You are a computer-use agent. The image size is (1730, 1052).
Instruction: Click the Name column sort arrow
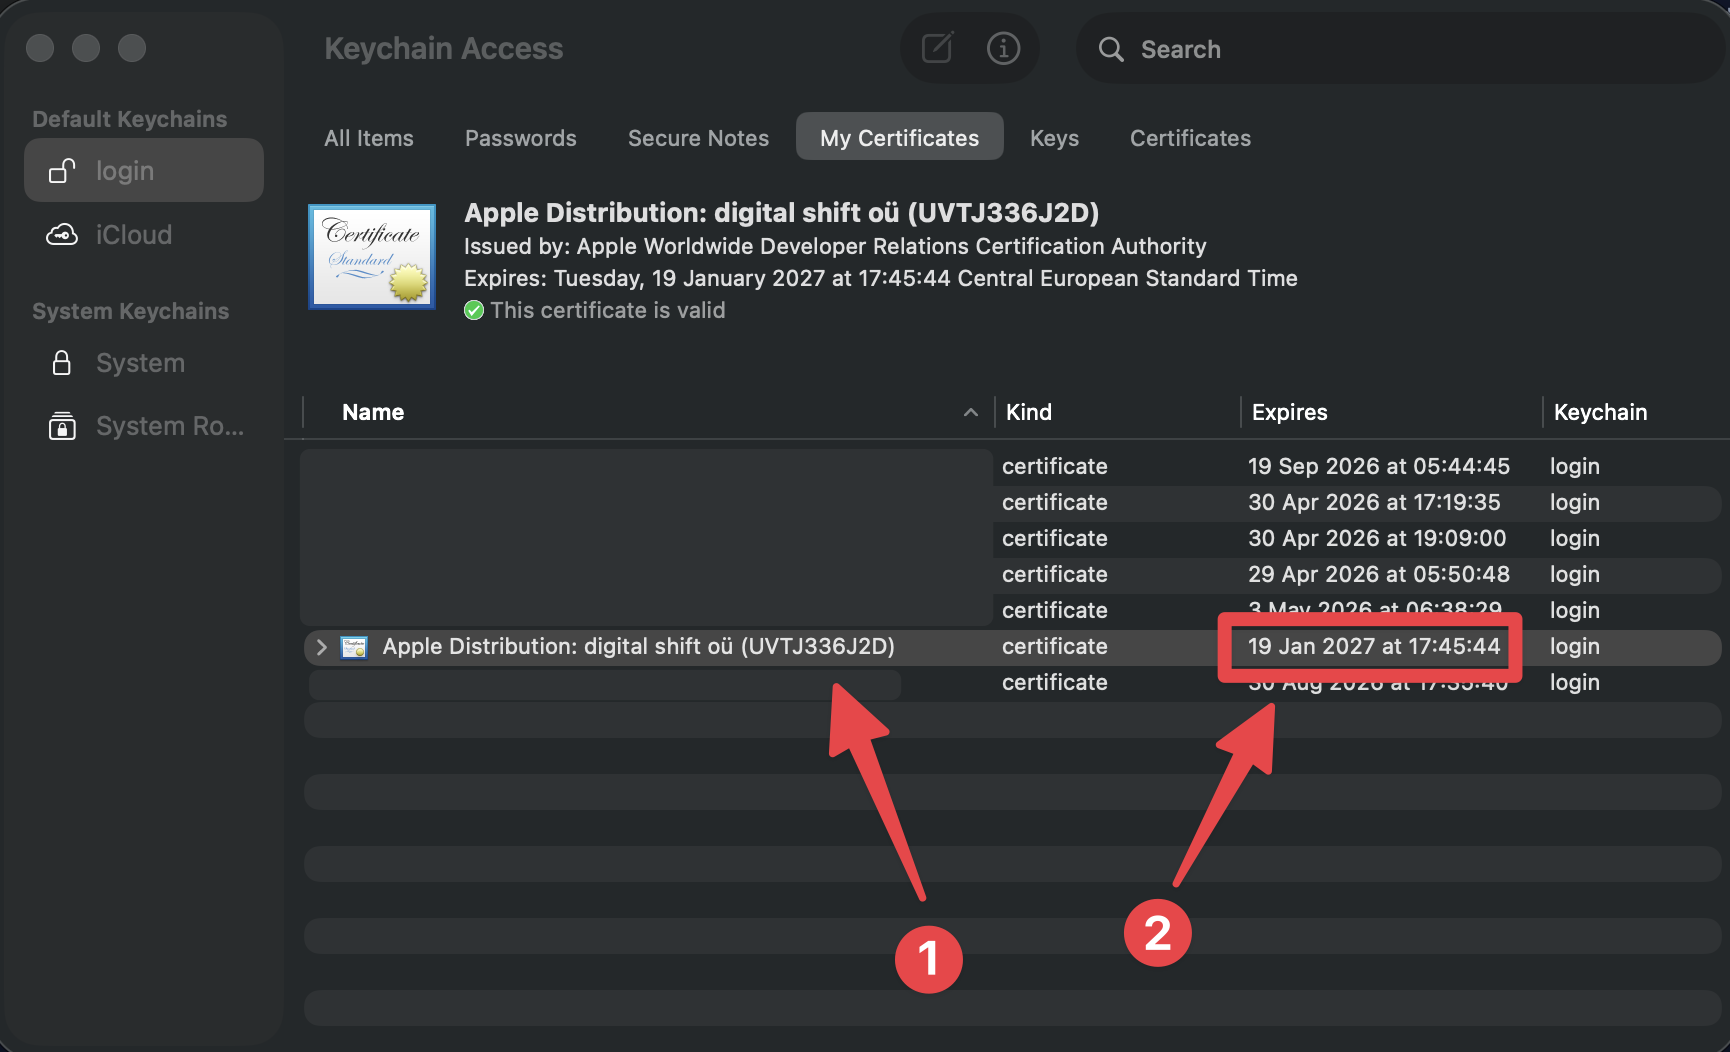pyautogui.click(x=968, y=412)
